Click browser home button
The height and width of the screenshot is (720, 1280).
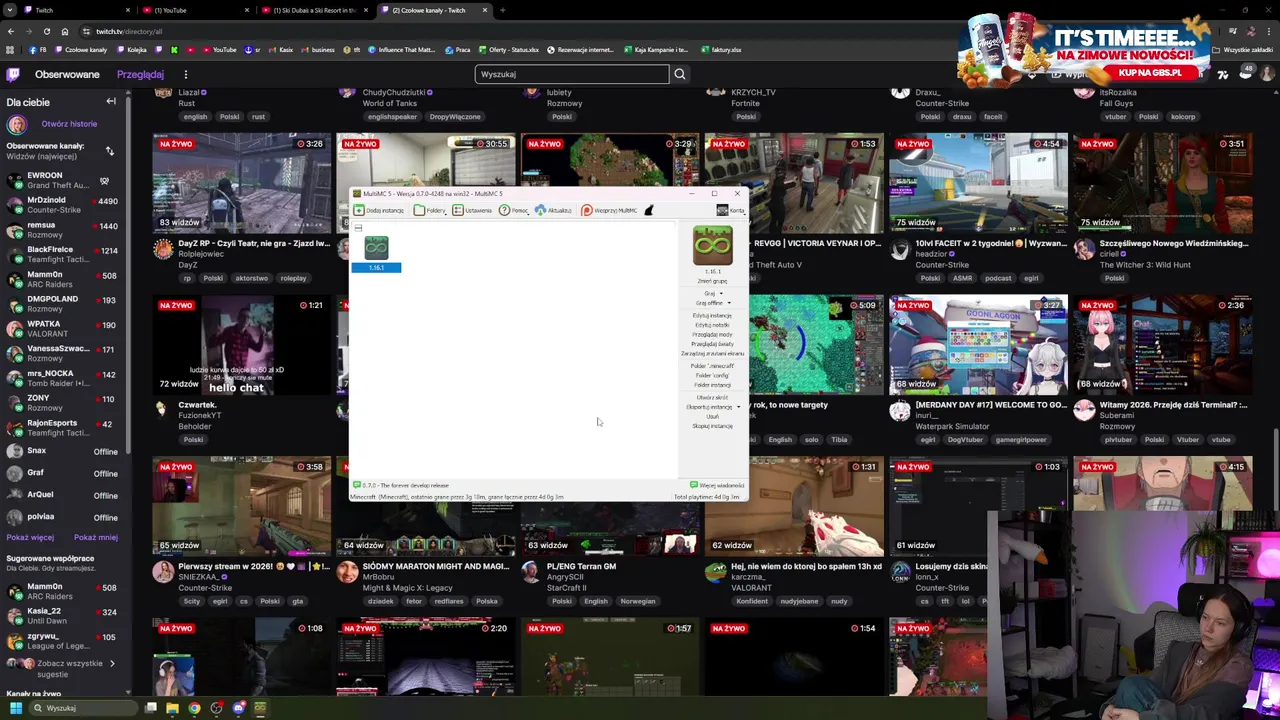[64, 31]
